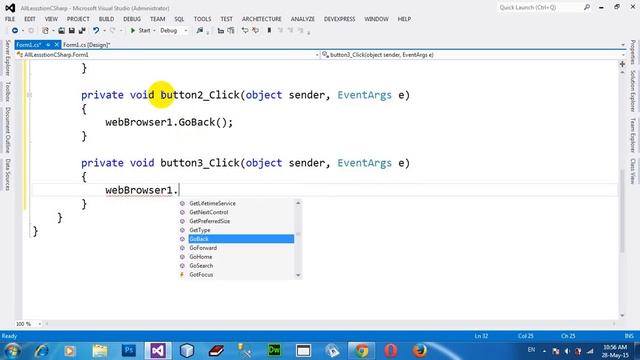Open the Document Outline side panel tab
This screenshot has height=360, width=640.
tap(7, 130)
